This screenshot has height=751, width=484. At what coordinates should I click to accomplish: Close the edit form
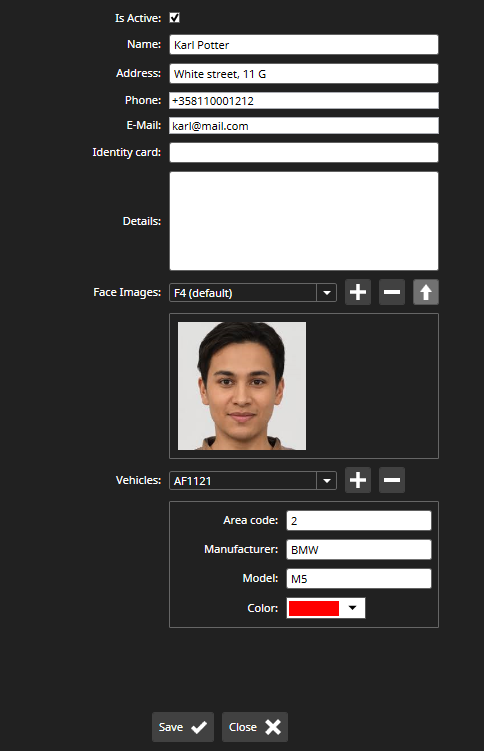255,727
